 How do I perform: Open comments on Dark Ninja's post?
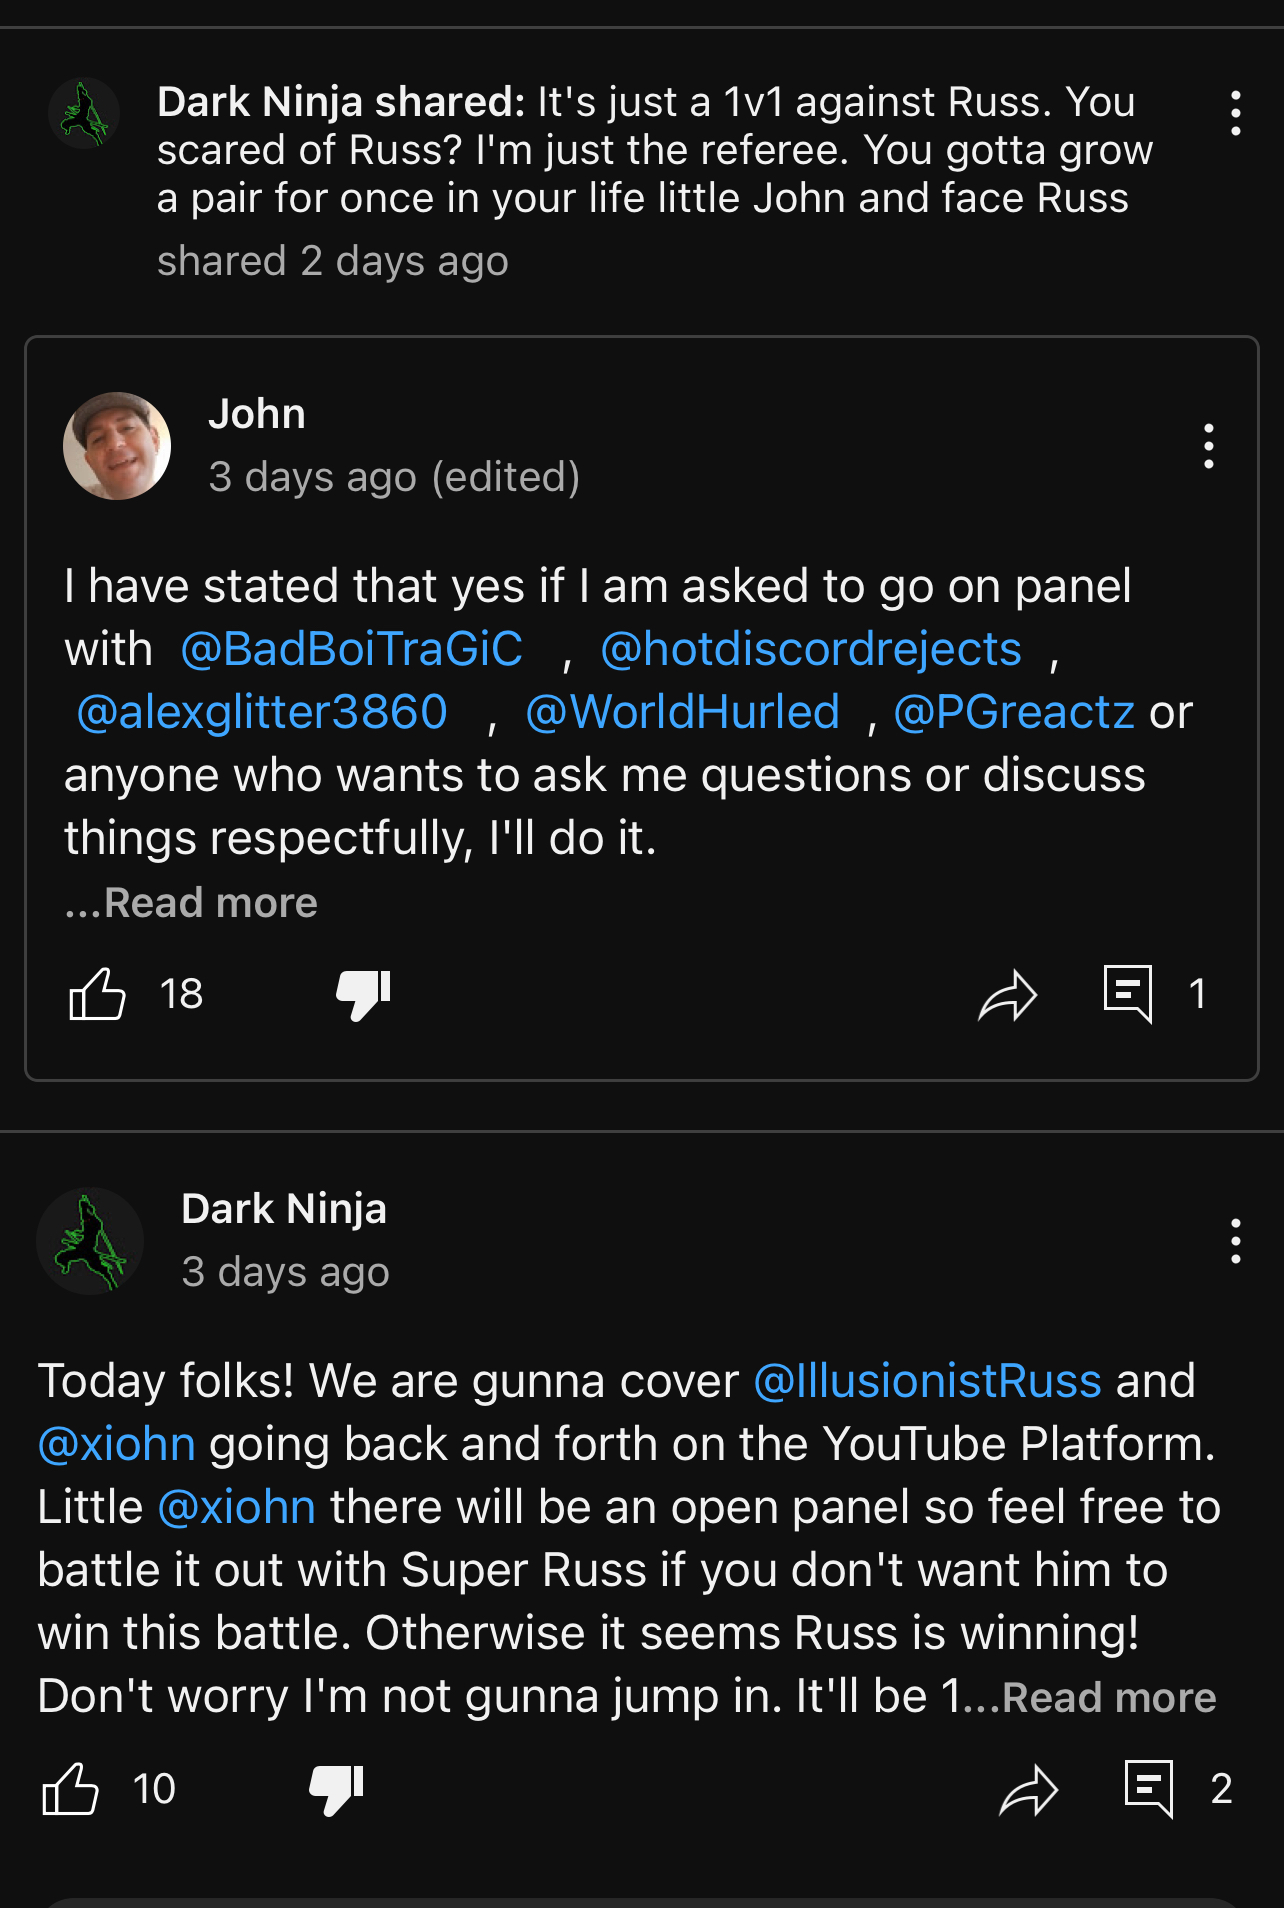pyautogui.click(x=1149, y=1789)
